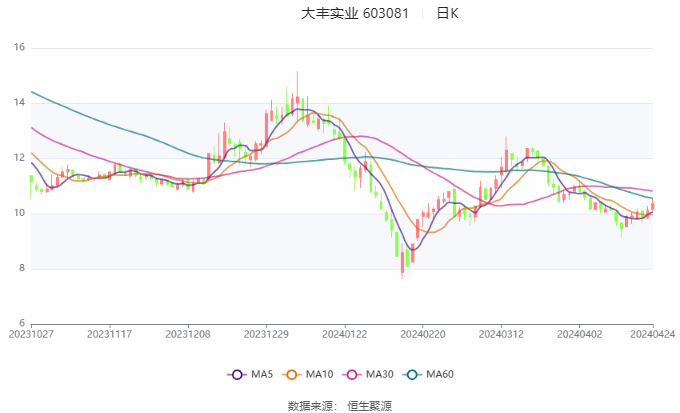Click the x-axis date label 20240424
Screen dimensions: 680x413
652,334
